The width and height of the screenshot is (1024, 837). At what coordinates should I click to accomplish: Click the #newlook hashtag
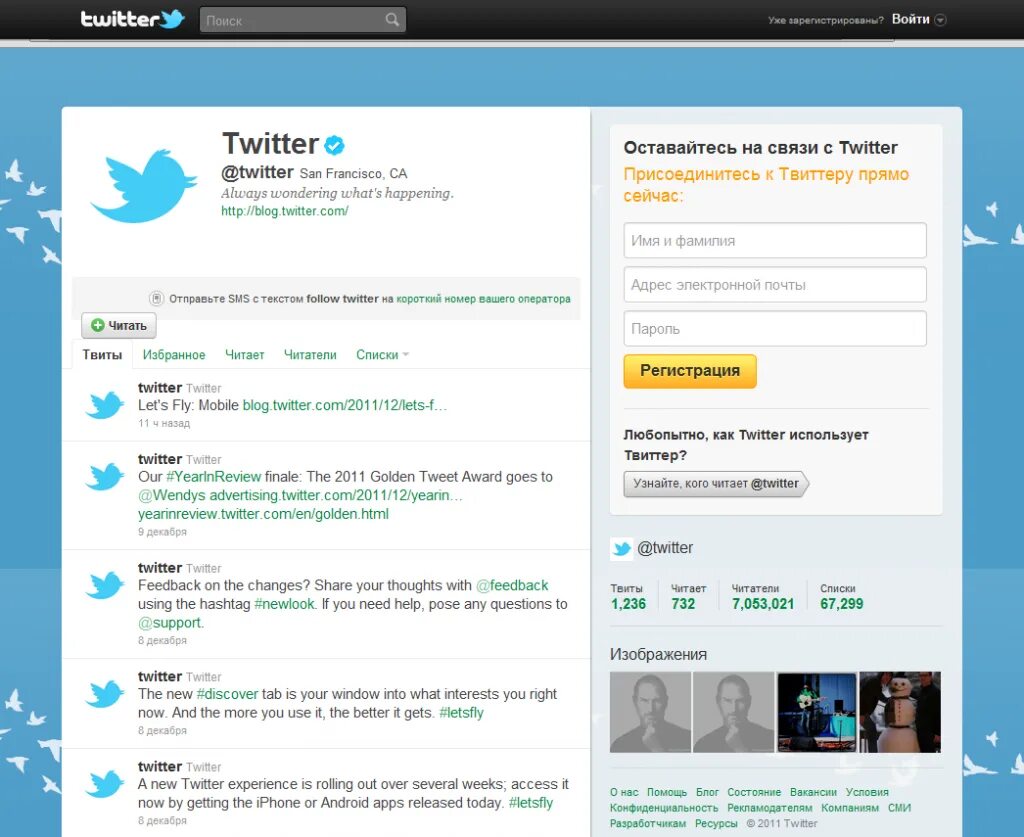pos(284,604)
